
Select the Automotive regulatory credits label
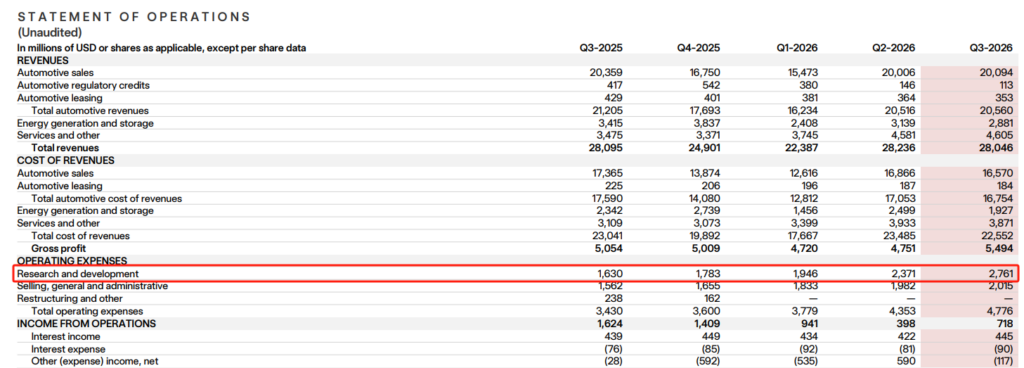84,85
